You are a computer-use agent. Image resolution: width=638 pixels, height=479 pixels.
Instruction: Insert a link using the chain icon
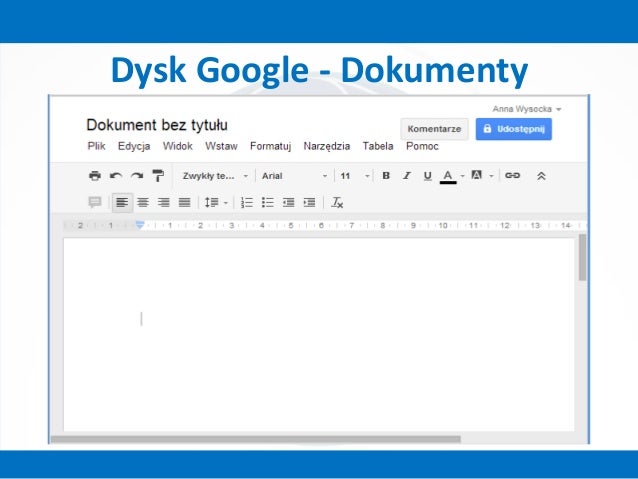(x=512, y=176)
